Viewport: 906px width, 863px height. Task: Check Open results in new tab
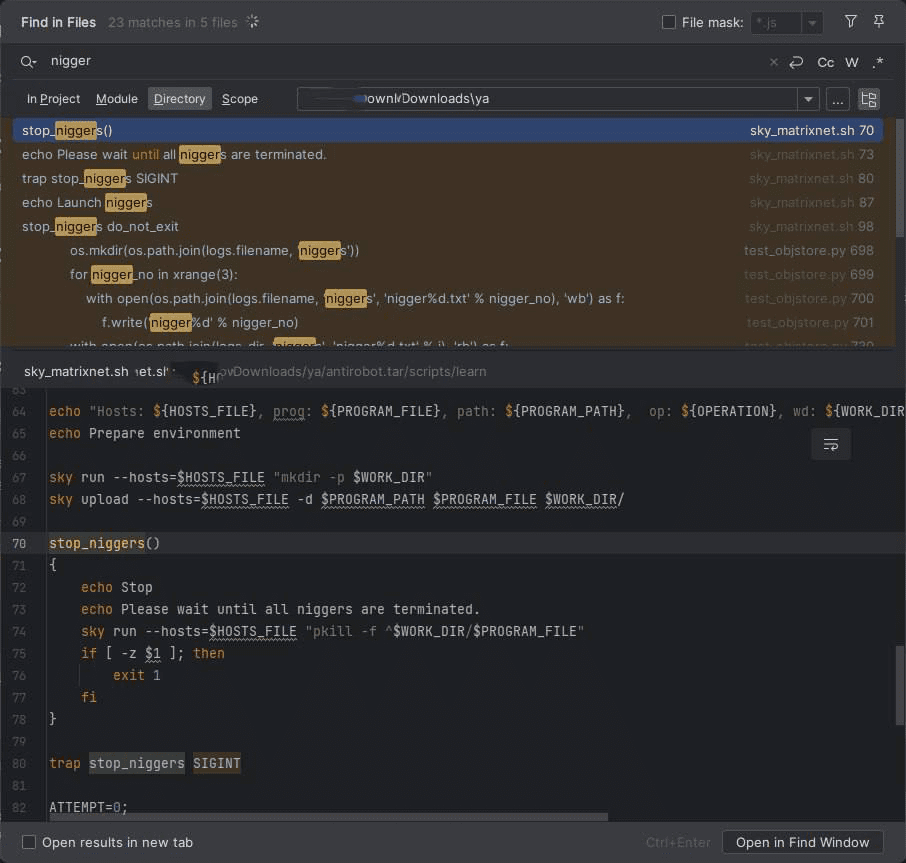pos(29,842)
